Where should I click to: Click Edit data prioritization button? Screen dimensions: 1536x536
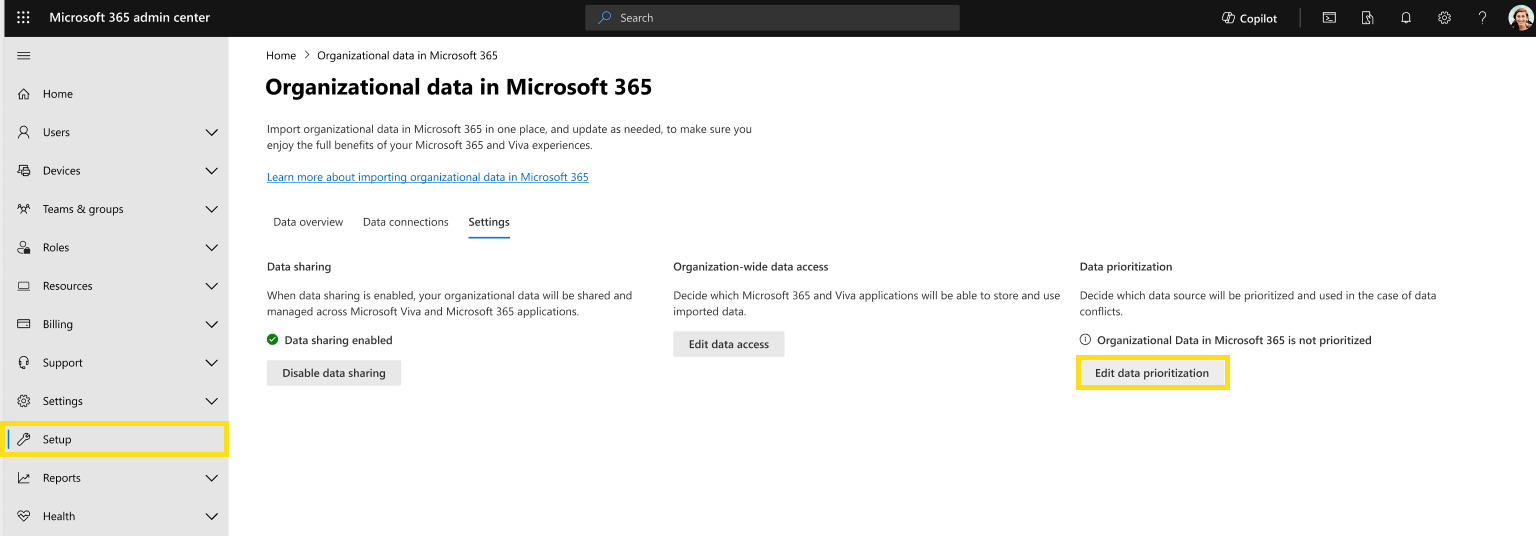pos(1152,373)
